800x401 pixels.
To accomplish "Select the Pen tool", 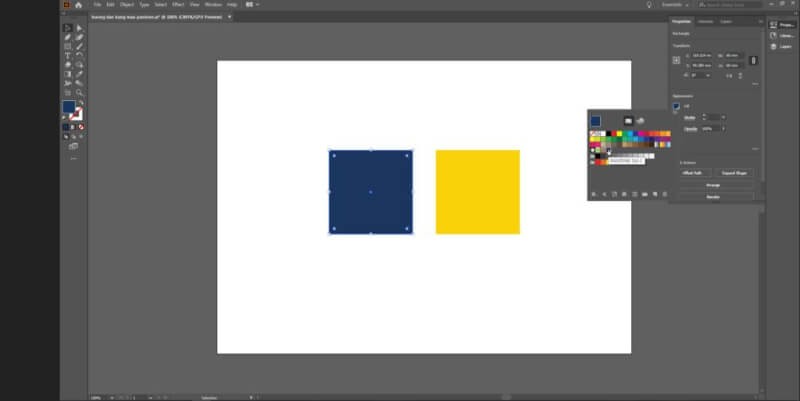I will pyautogui.click(x=67, y=37).
